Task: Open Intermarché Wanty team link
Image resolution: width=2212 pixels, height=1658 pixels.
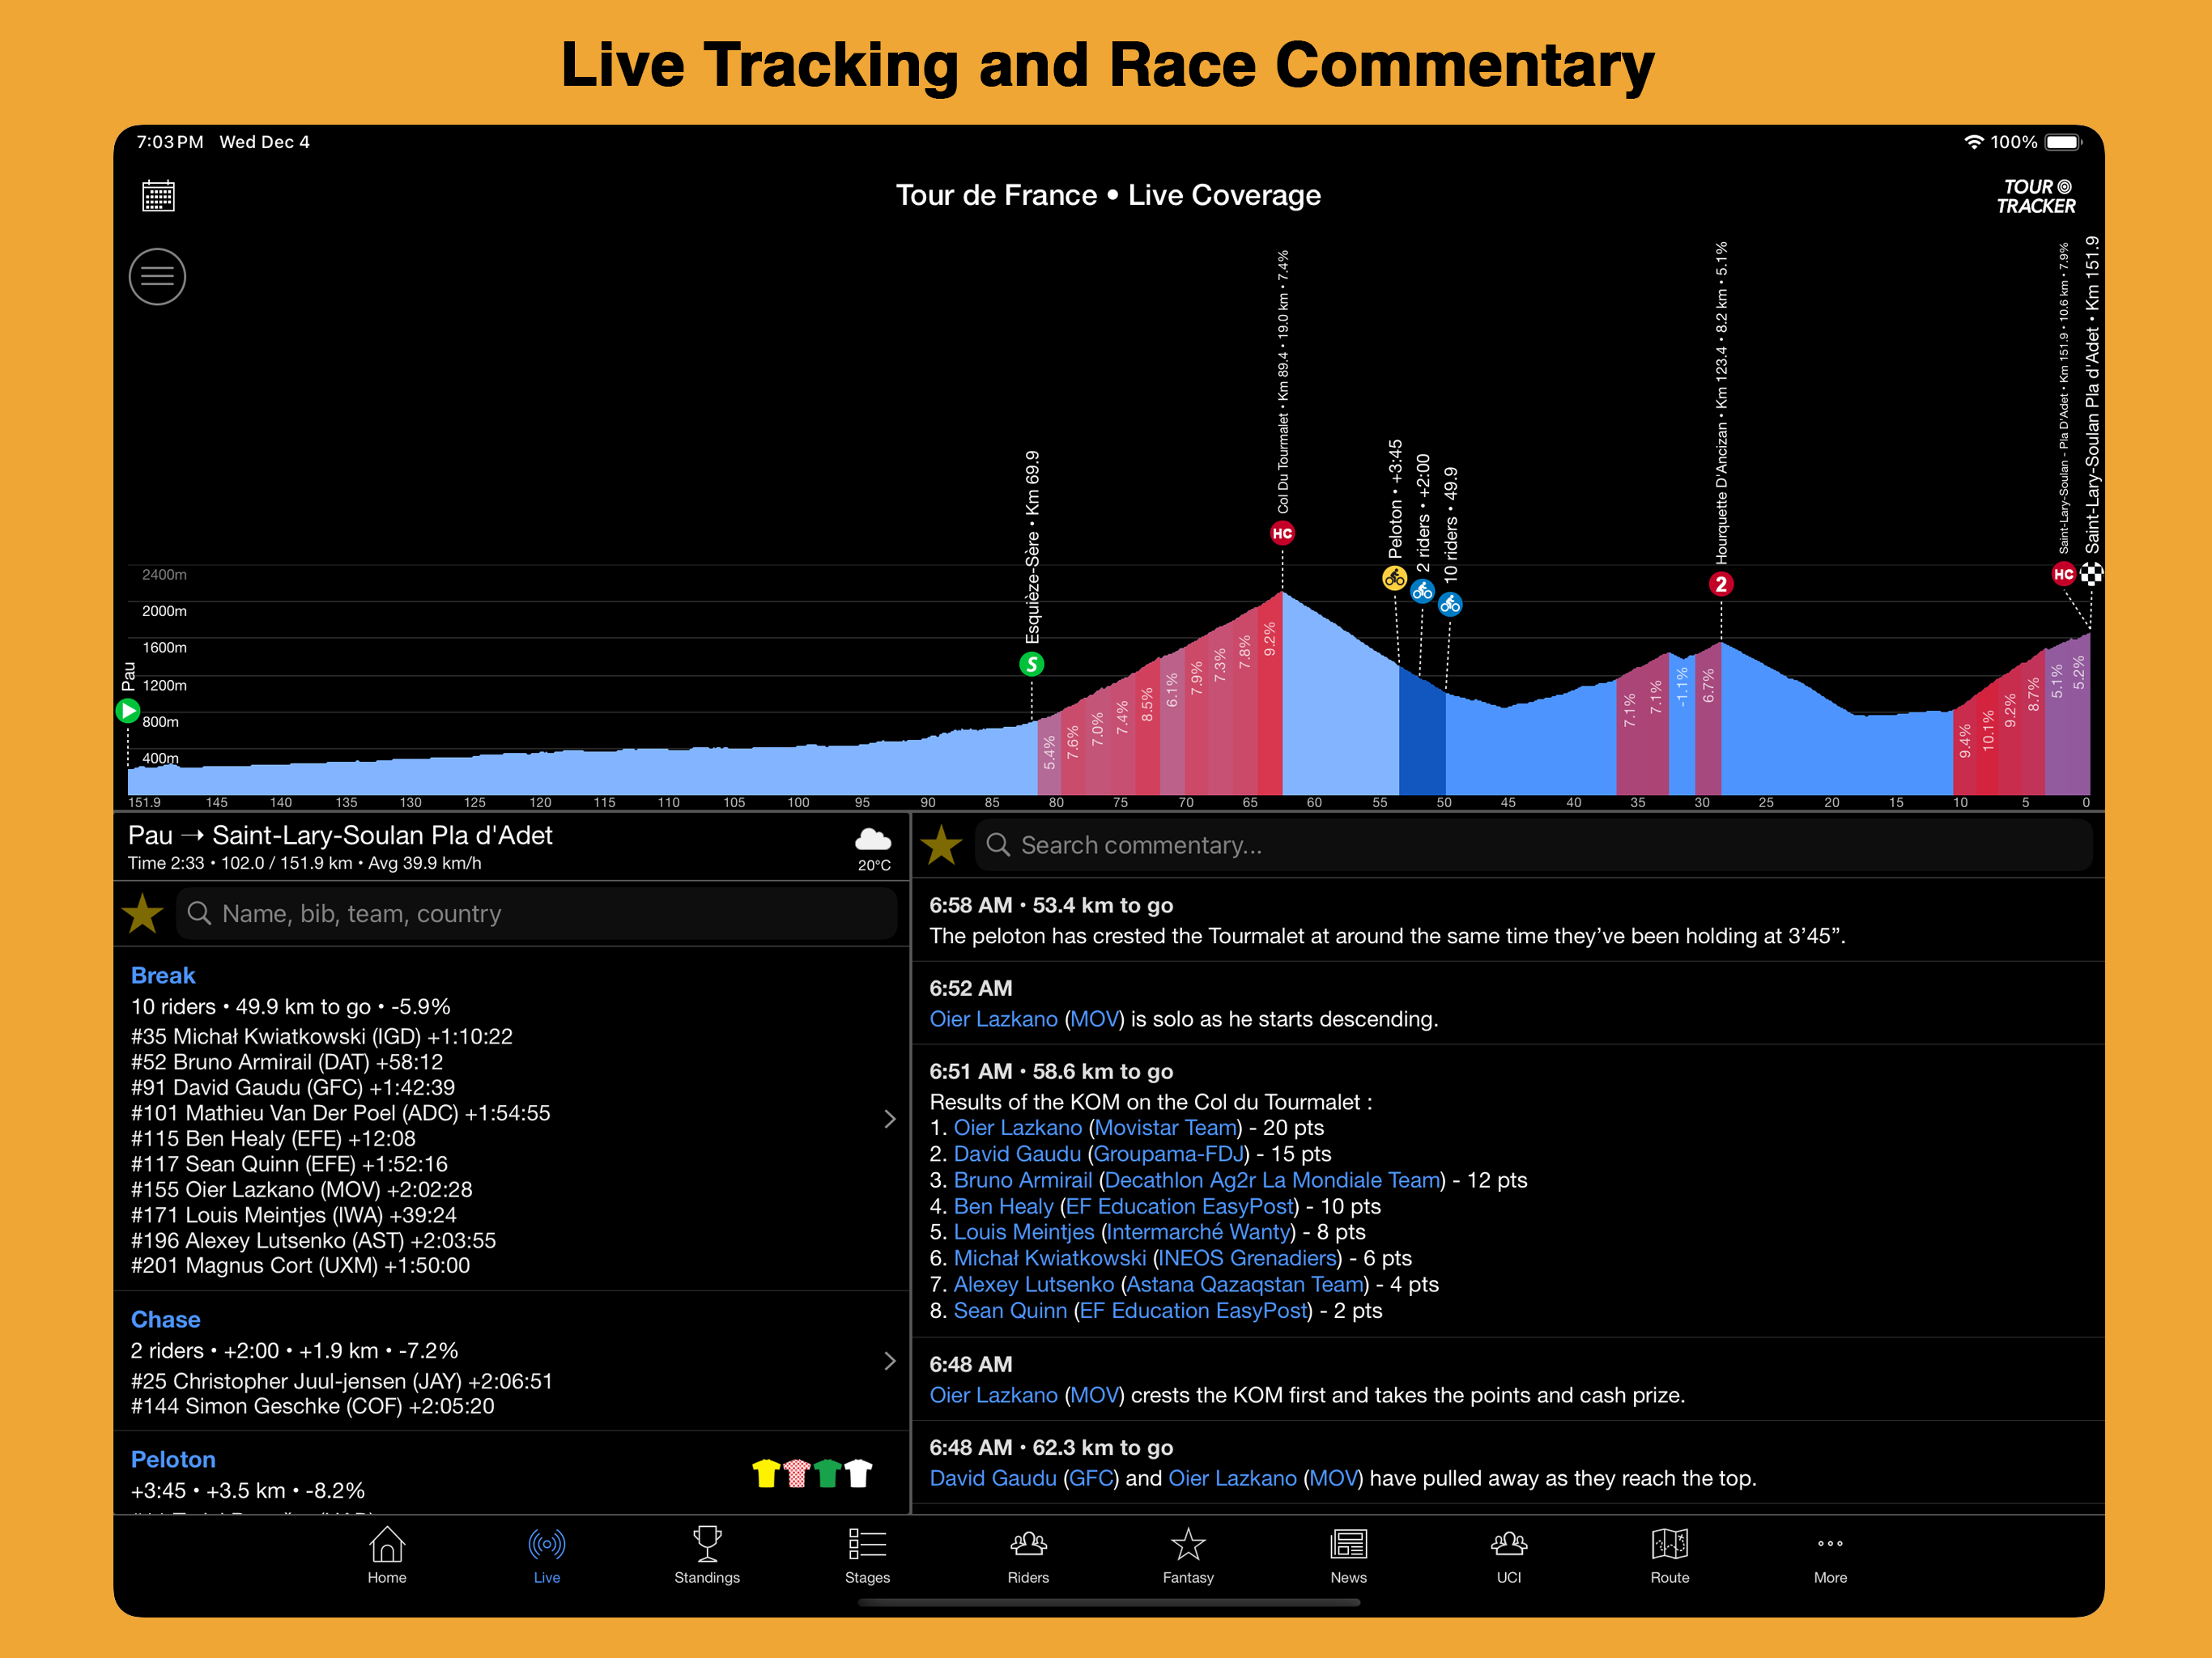Action: pyautogui.click(x=1198, y=1232)
